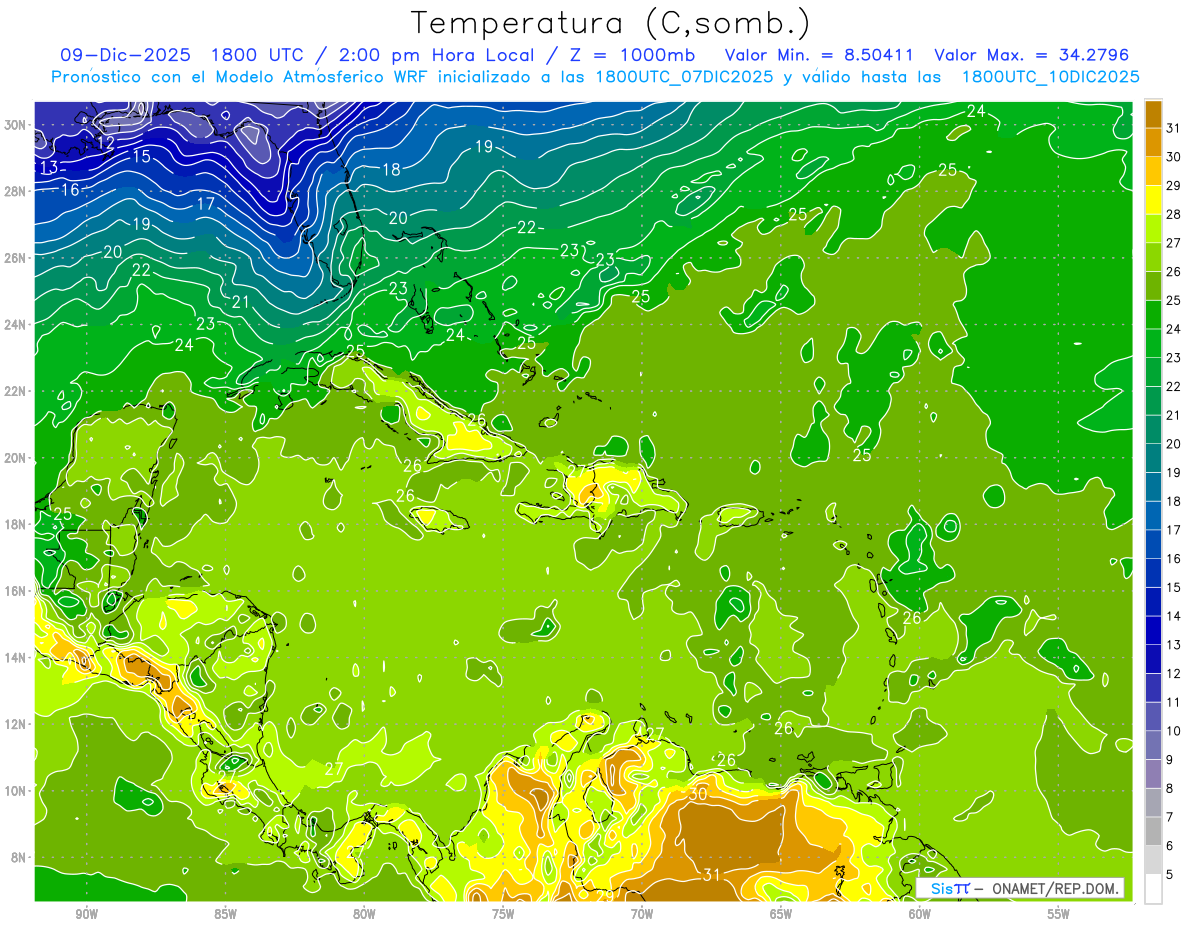Click the 20N latitude axis label
Screen dimensions: 1200x927
(17, 457)
